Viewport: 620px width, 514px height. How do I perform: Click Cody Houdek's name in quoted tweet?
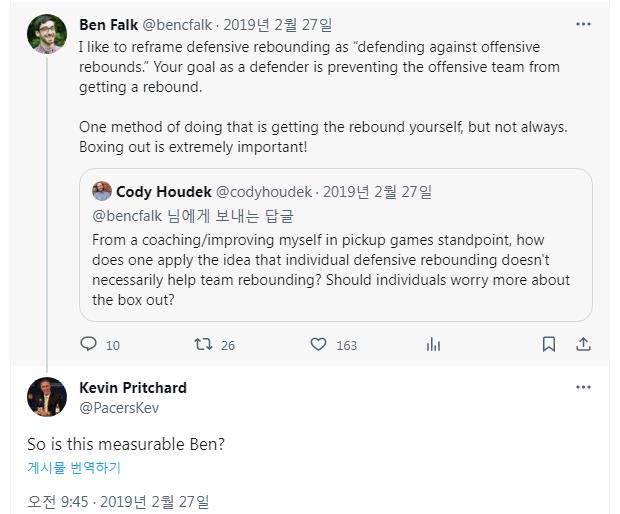click(x=163, y=191)
